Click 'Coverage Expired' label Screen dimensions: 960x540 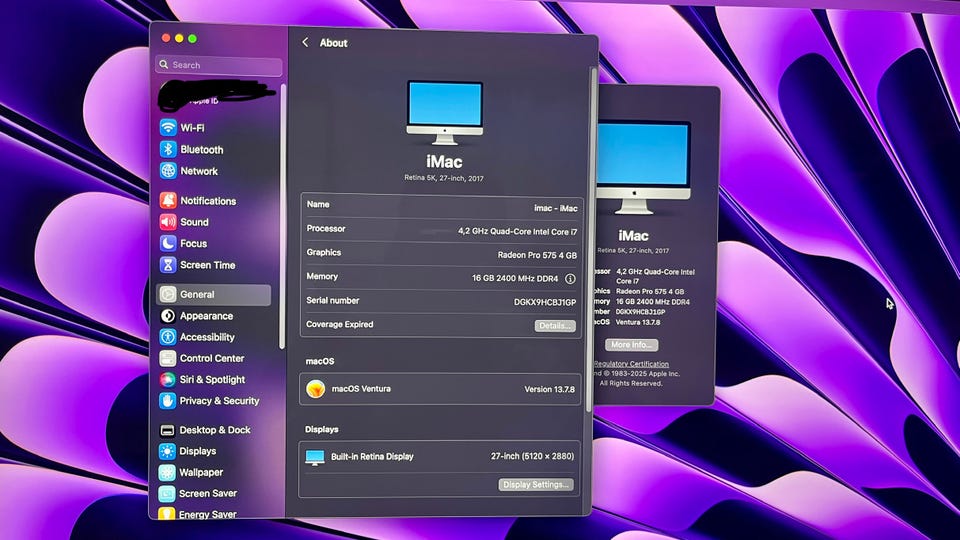point(340,324)
